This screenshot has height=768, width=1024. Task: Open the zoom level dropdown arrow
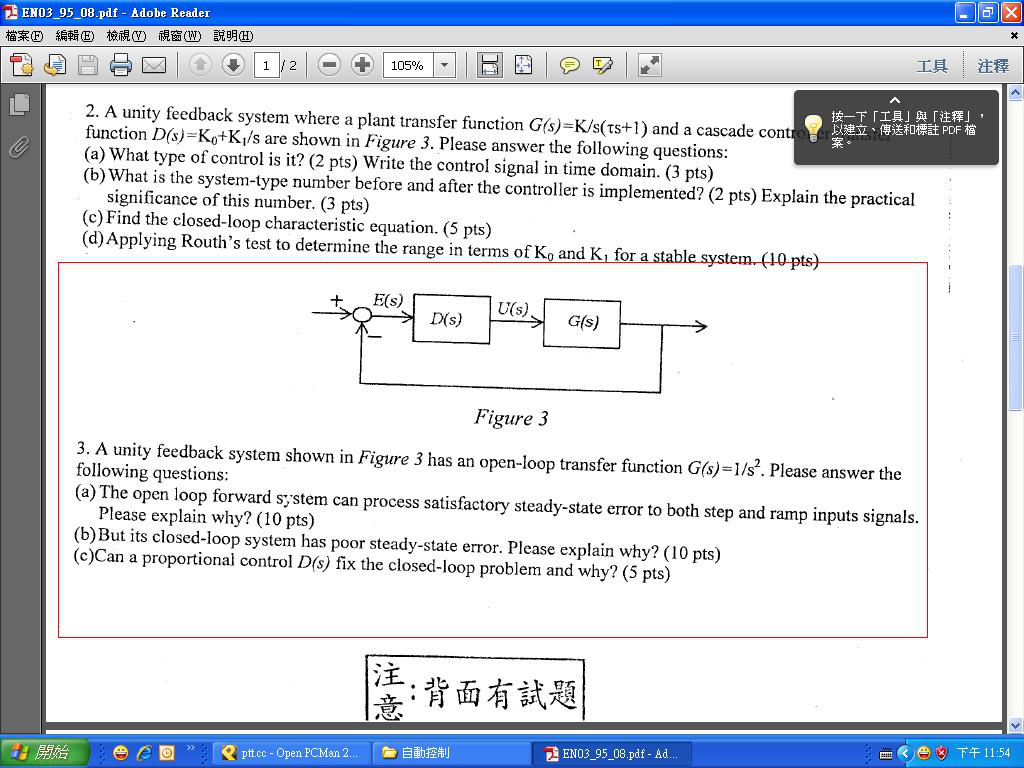[x=445, y=65]
